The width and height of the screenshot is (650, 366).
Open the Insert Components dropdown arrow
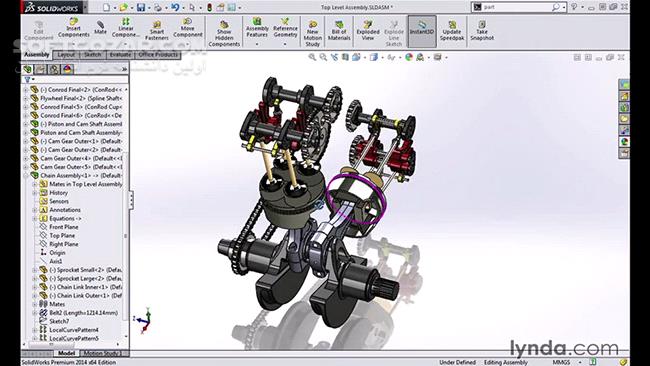point(73,43)
